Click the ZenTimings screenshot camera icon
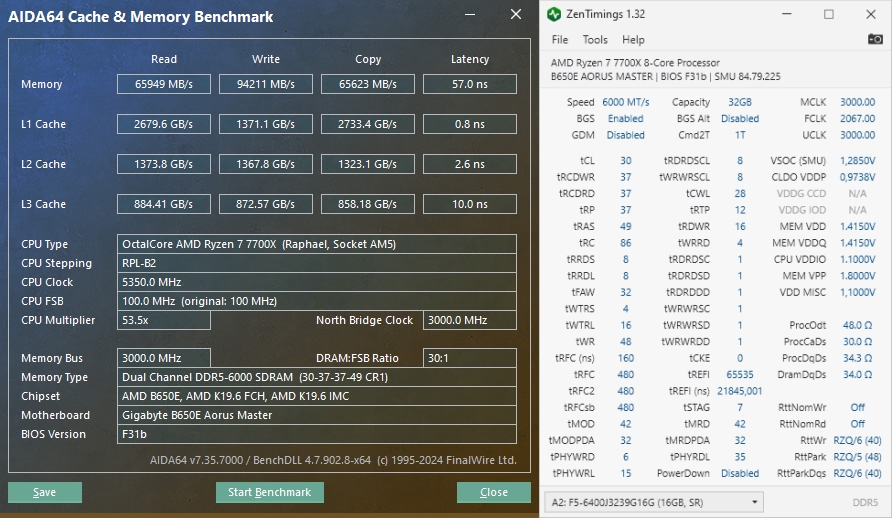 tap(875, 39)
